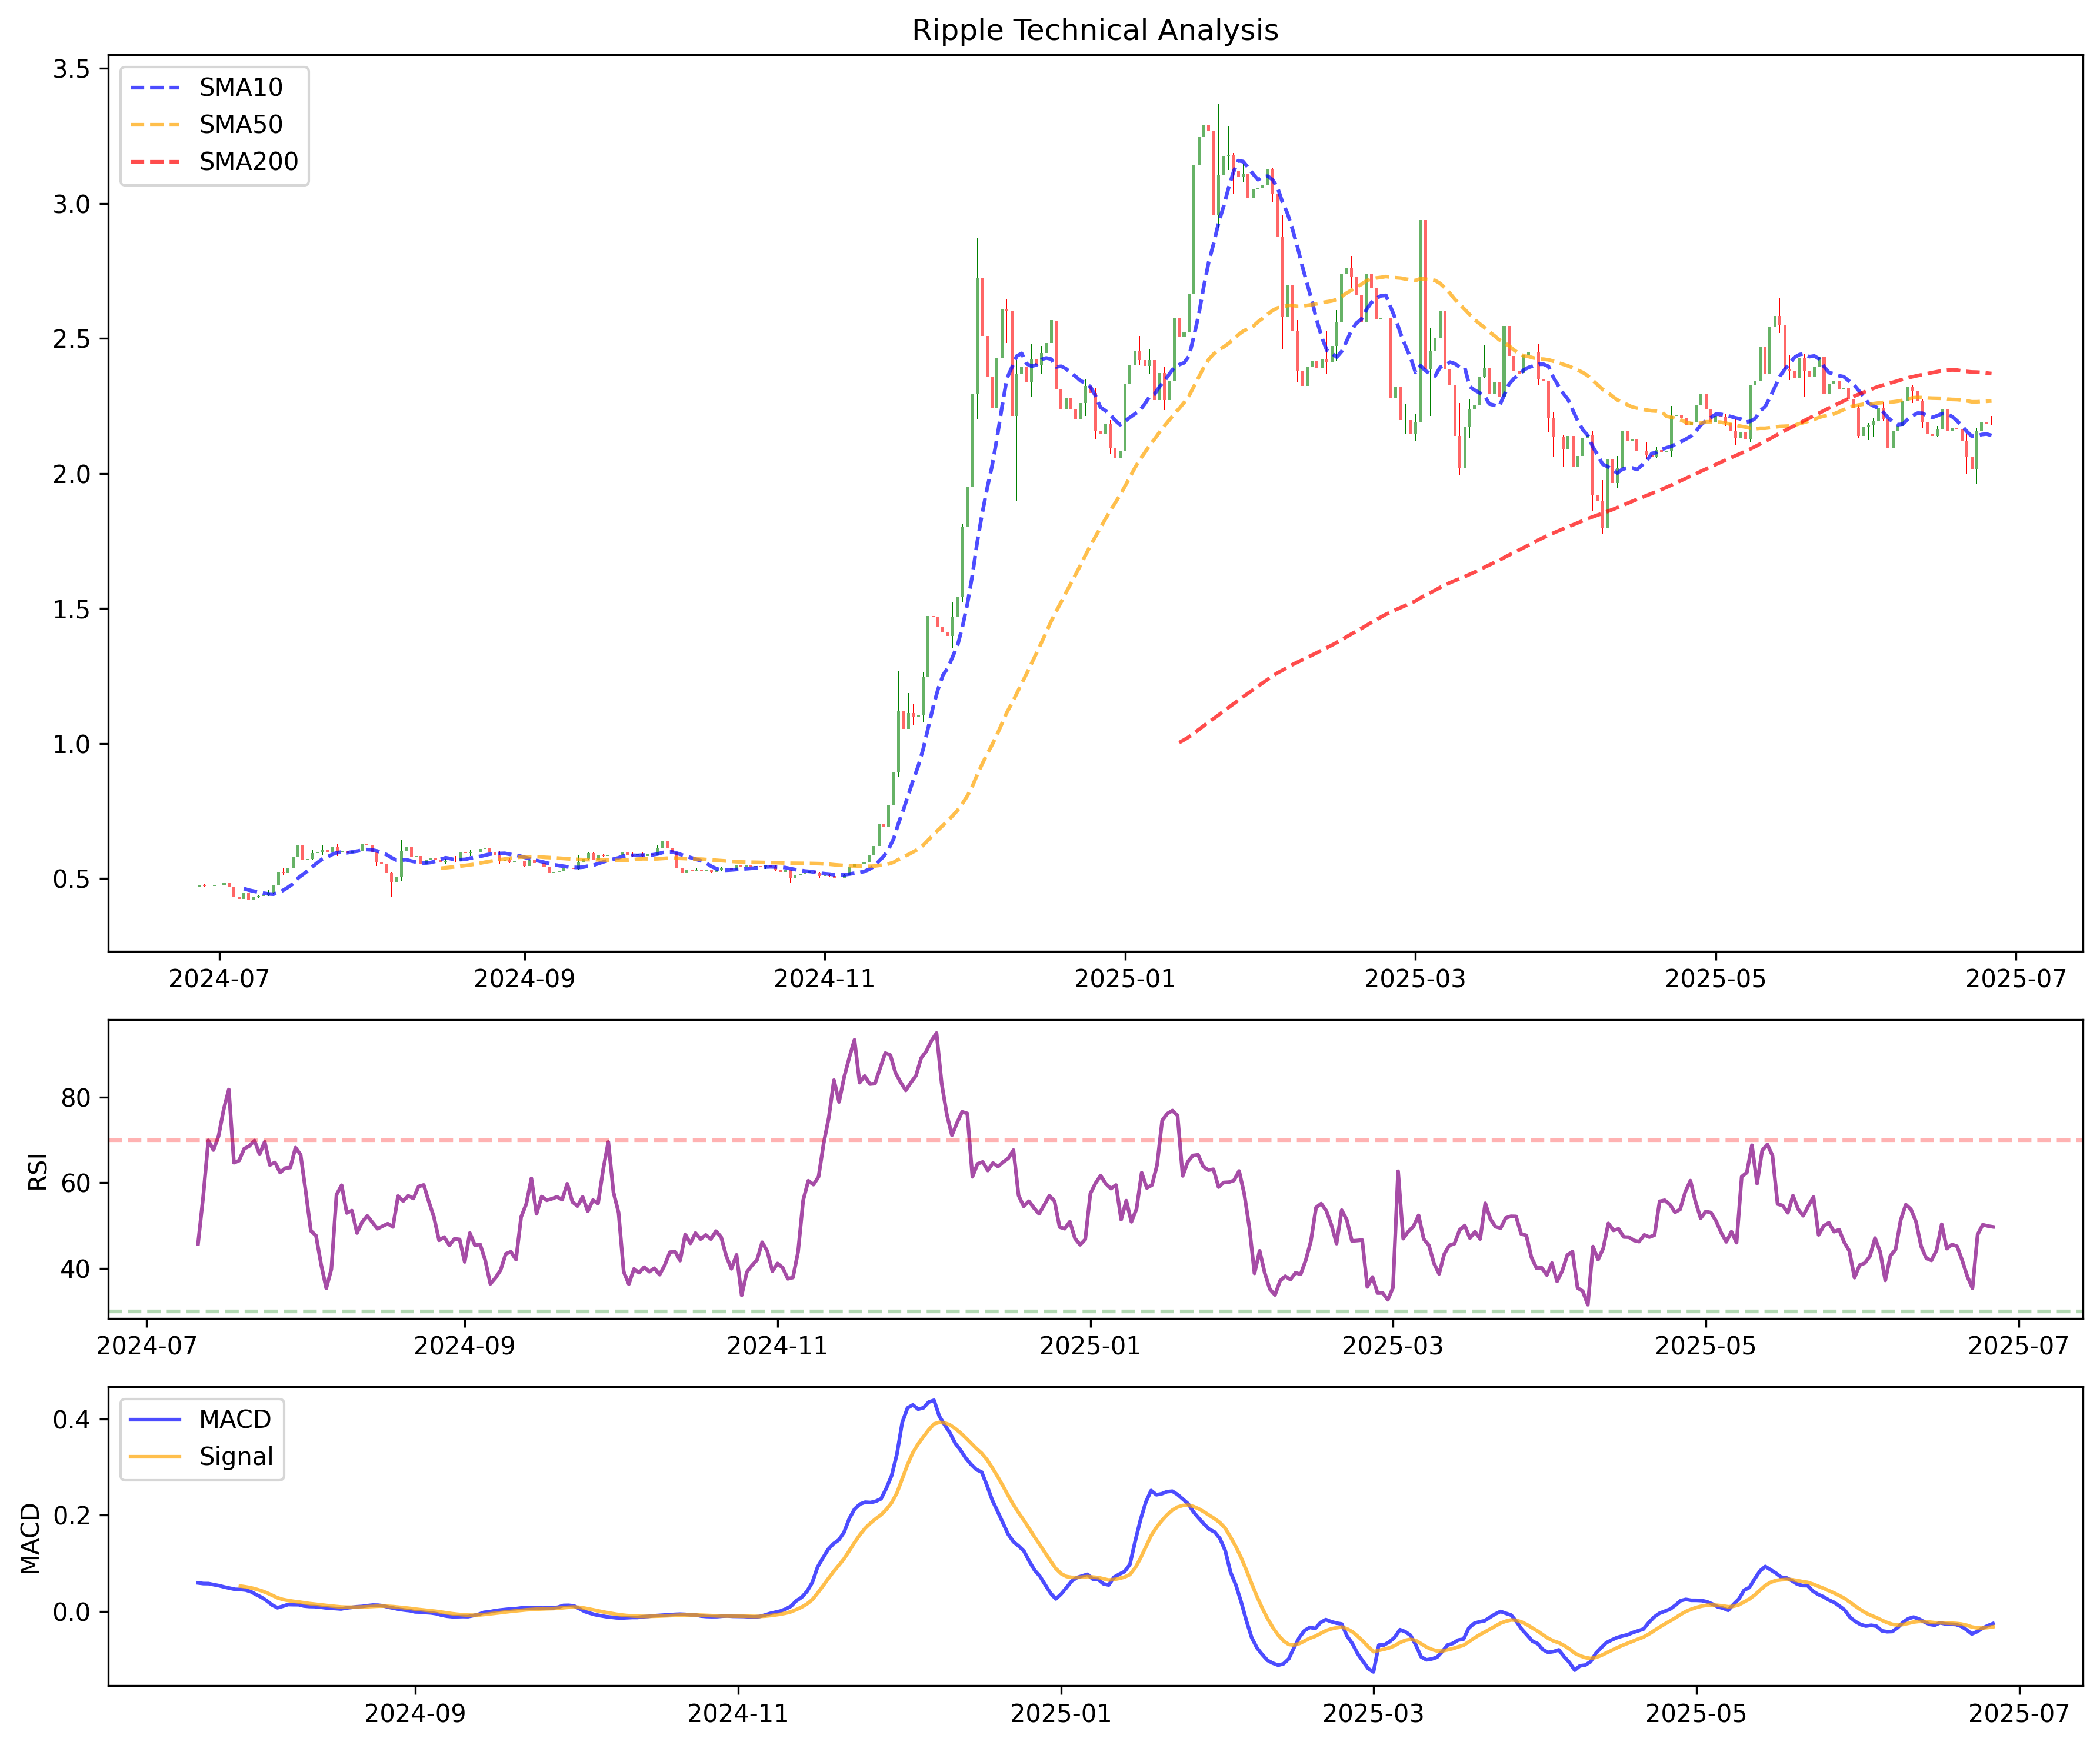Click the SMA200 legend label
Screen dimensions: 2100x1745
point(248,162)
